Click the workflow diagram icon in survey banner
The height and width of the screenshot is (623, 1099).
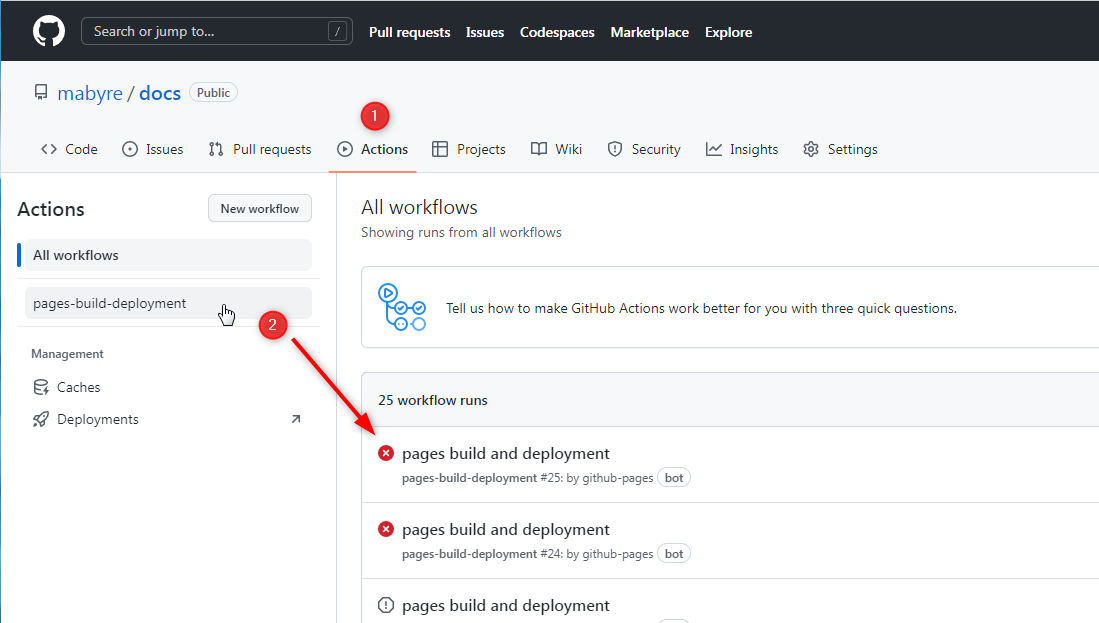tap(402, 307)
